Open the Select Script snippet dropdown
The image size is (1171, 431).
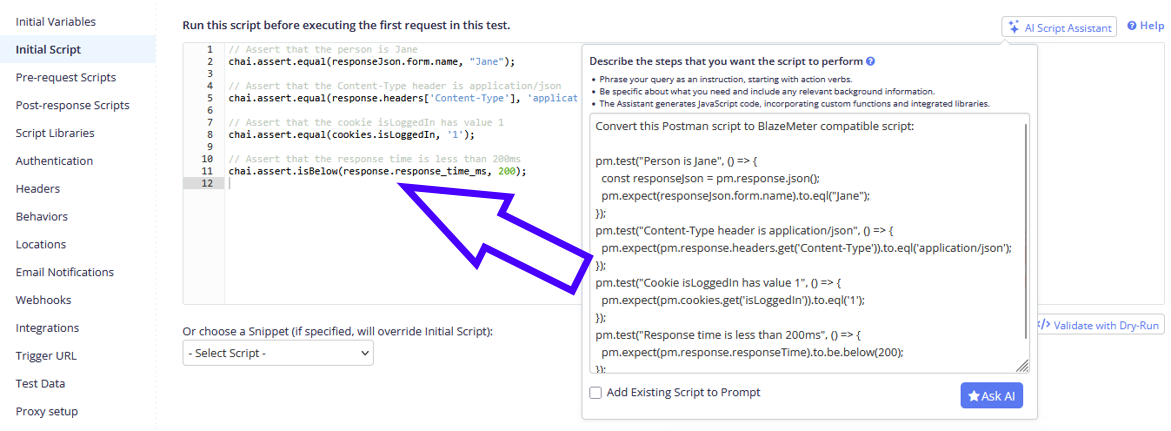click(x=278, y=353)
